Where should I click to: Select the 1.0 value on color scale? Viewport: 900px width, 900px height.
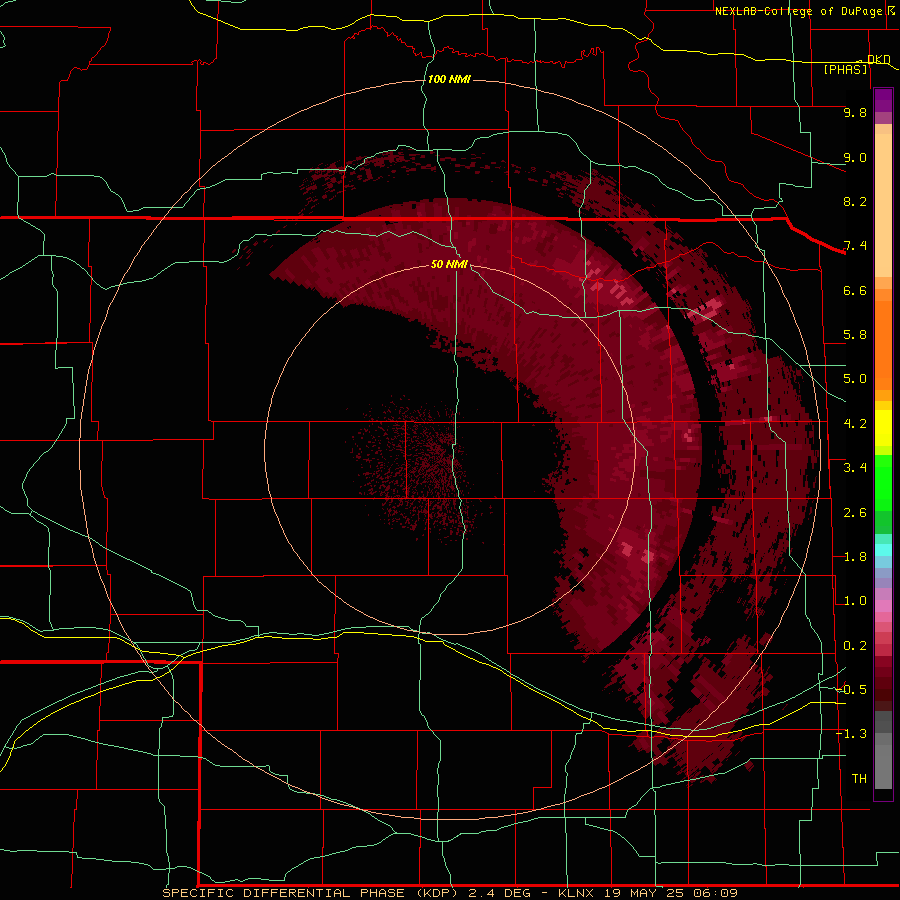(855, 601)
